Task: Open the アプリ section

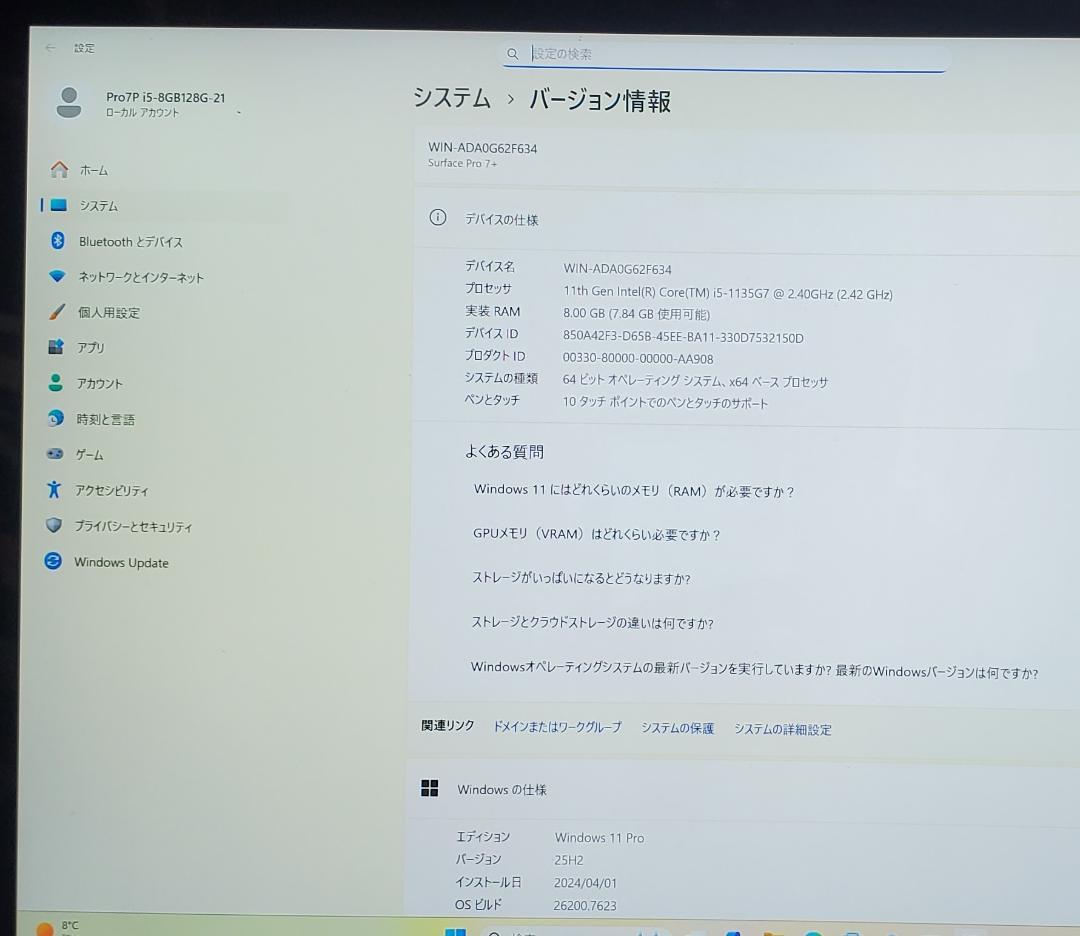Action: [90, 347]
